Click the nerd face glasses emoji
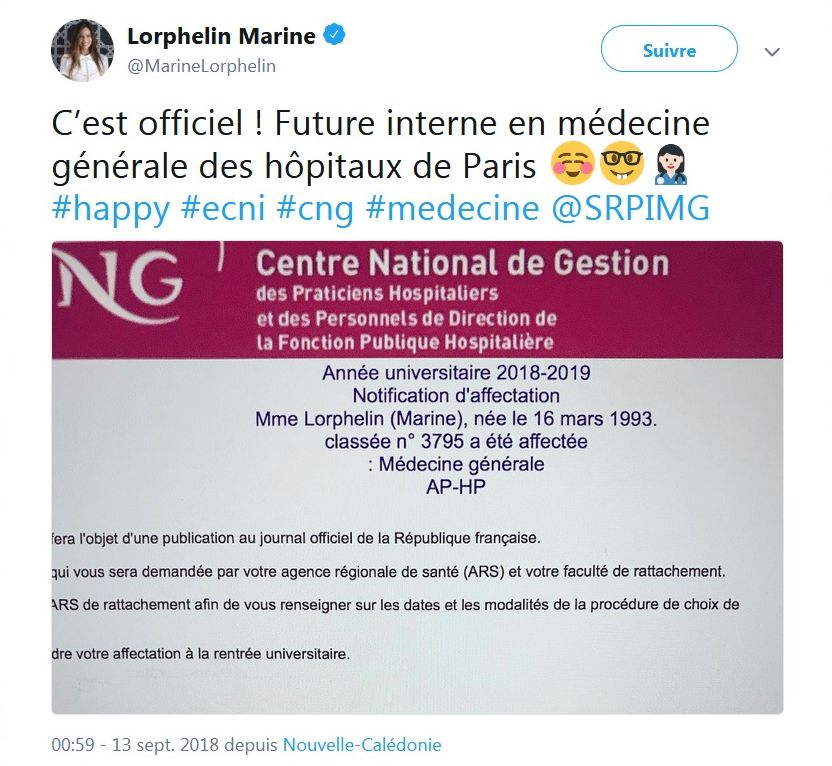832x766 pixels. [621, 163]
